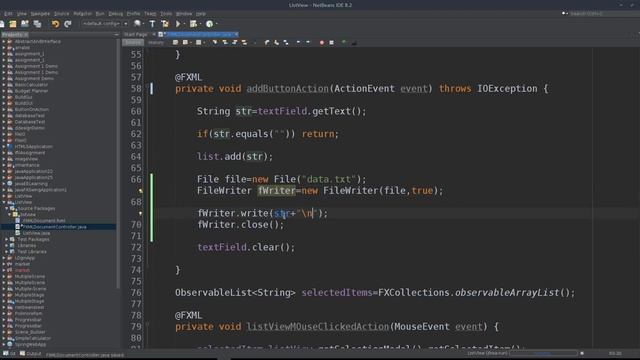Click addButtonAction method name in code
The height and width of the screenshot is (360, 640).
[x=287, y=89]
